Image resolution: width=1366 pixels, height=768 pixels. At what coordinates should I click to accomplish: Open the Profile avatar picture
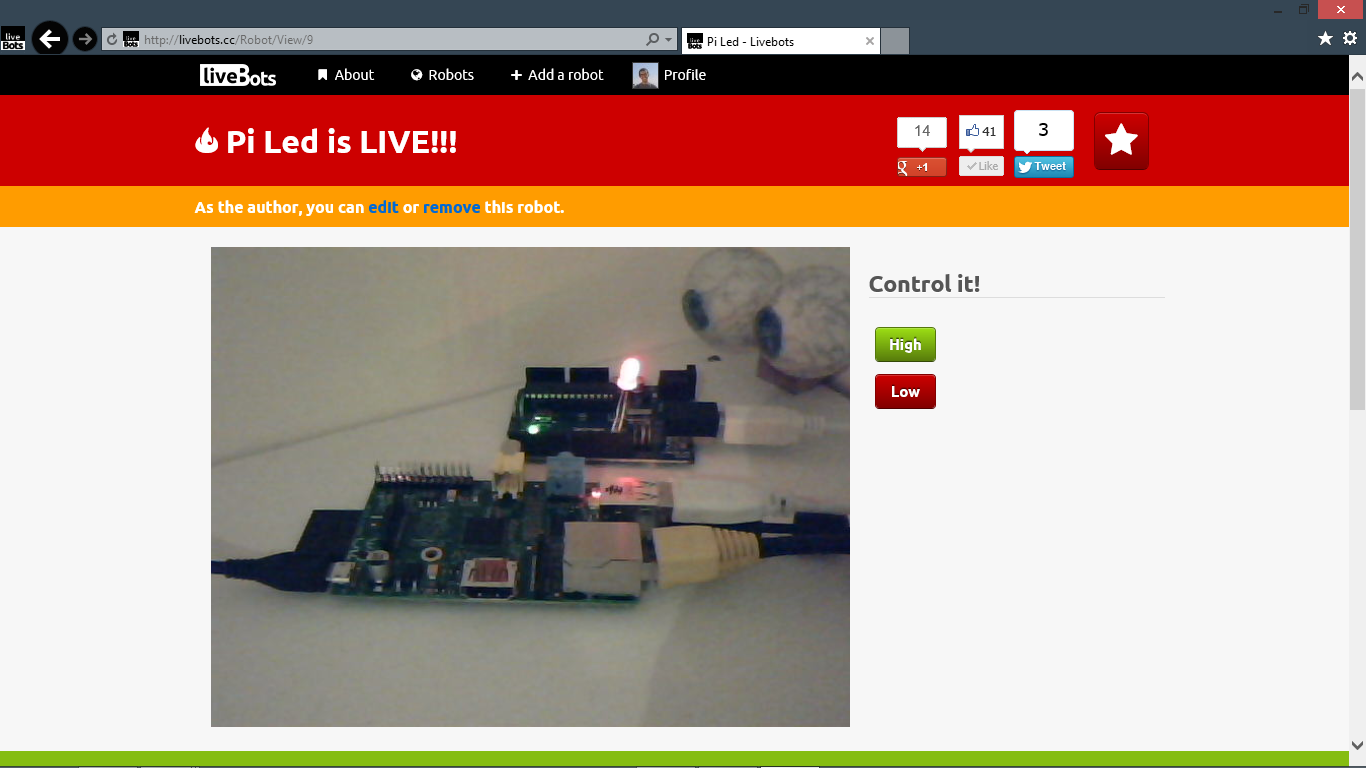click(645, 75)
